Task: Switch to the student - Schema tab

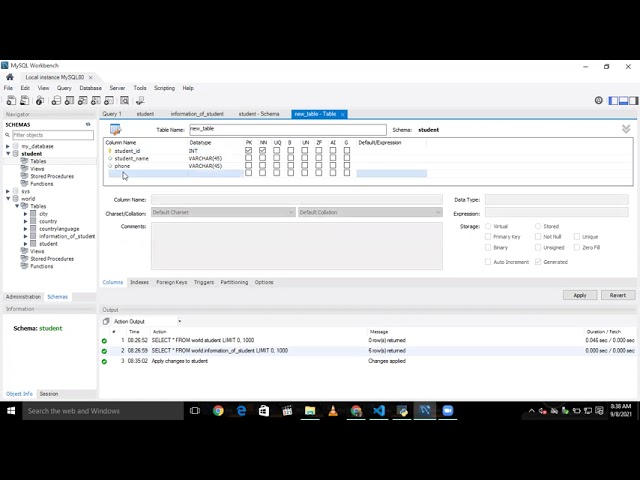Action: (259, 114)
